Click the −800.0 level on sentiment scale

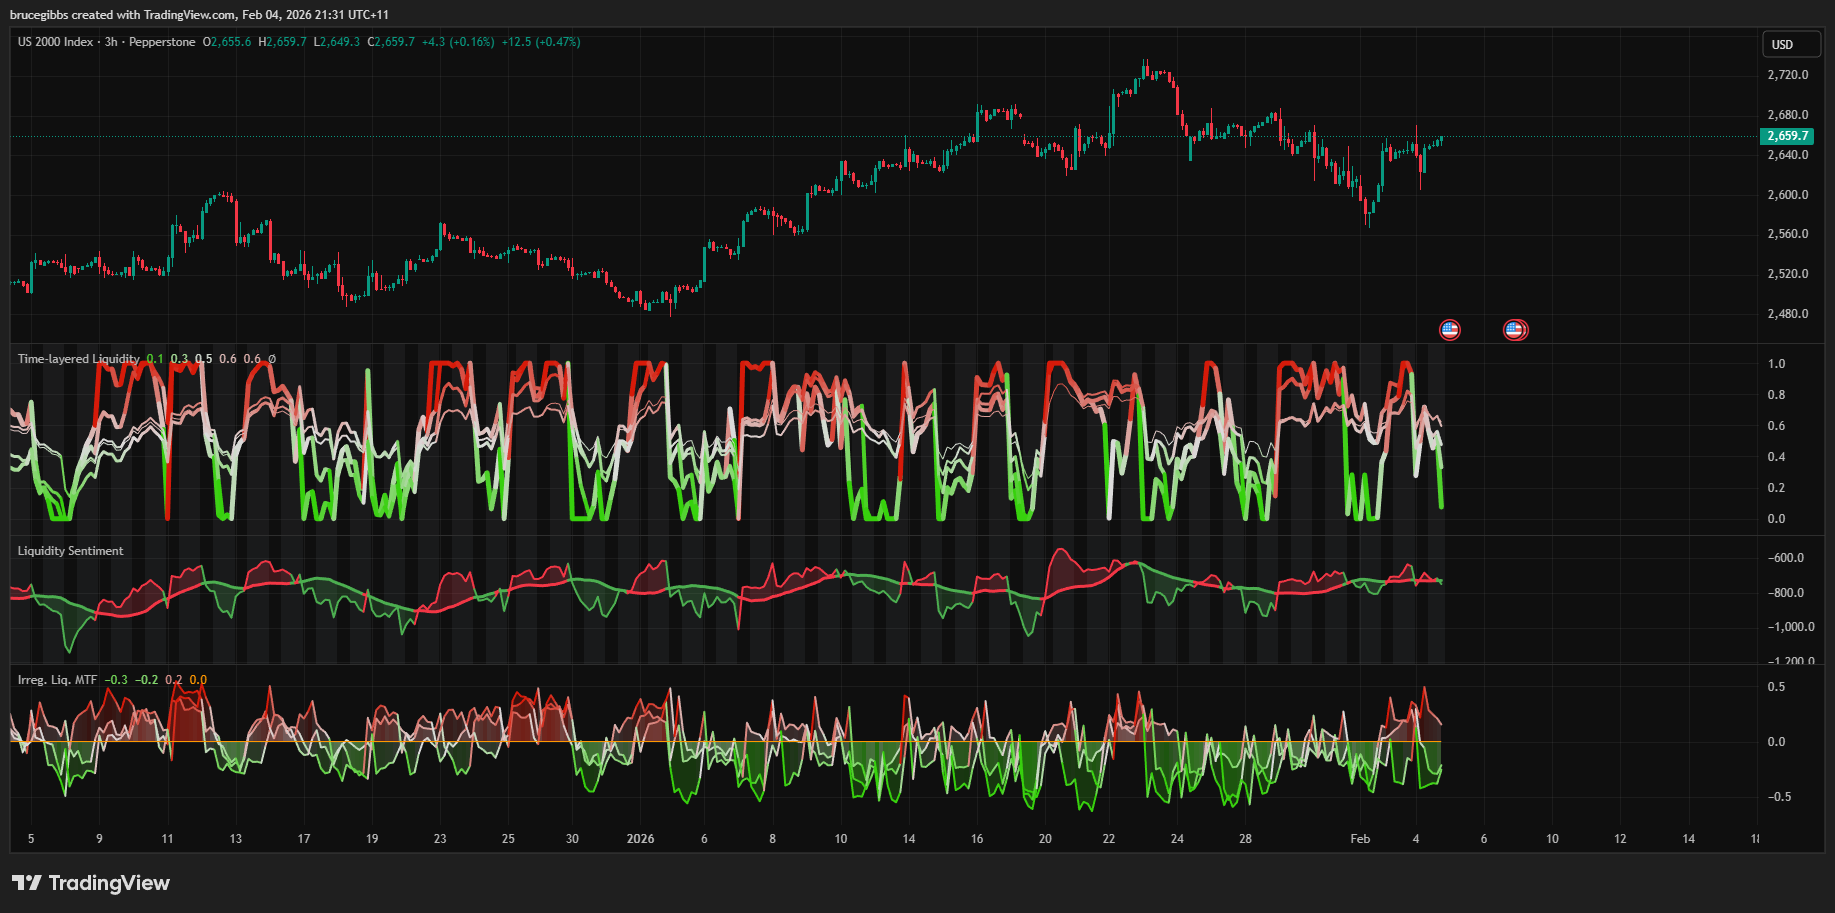pos(1785,593)
